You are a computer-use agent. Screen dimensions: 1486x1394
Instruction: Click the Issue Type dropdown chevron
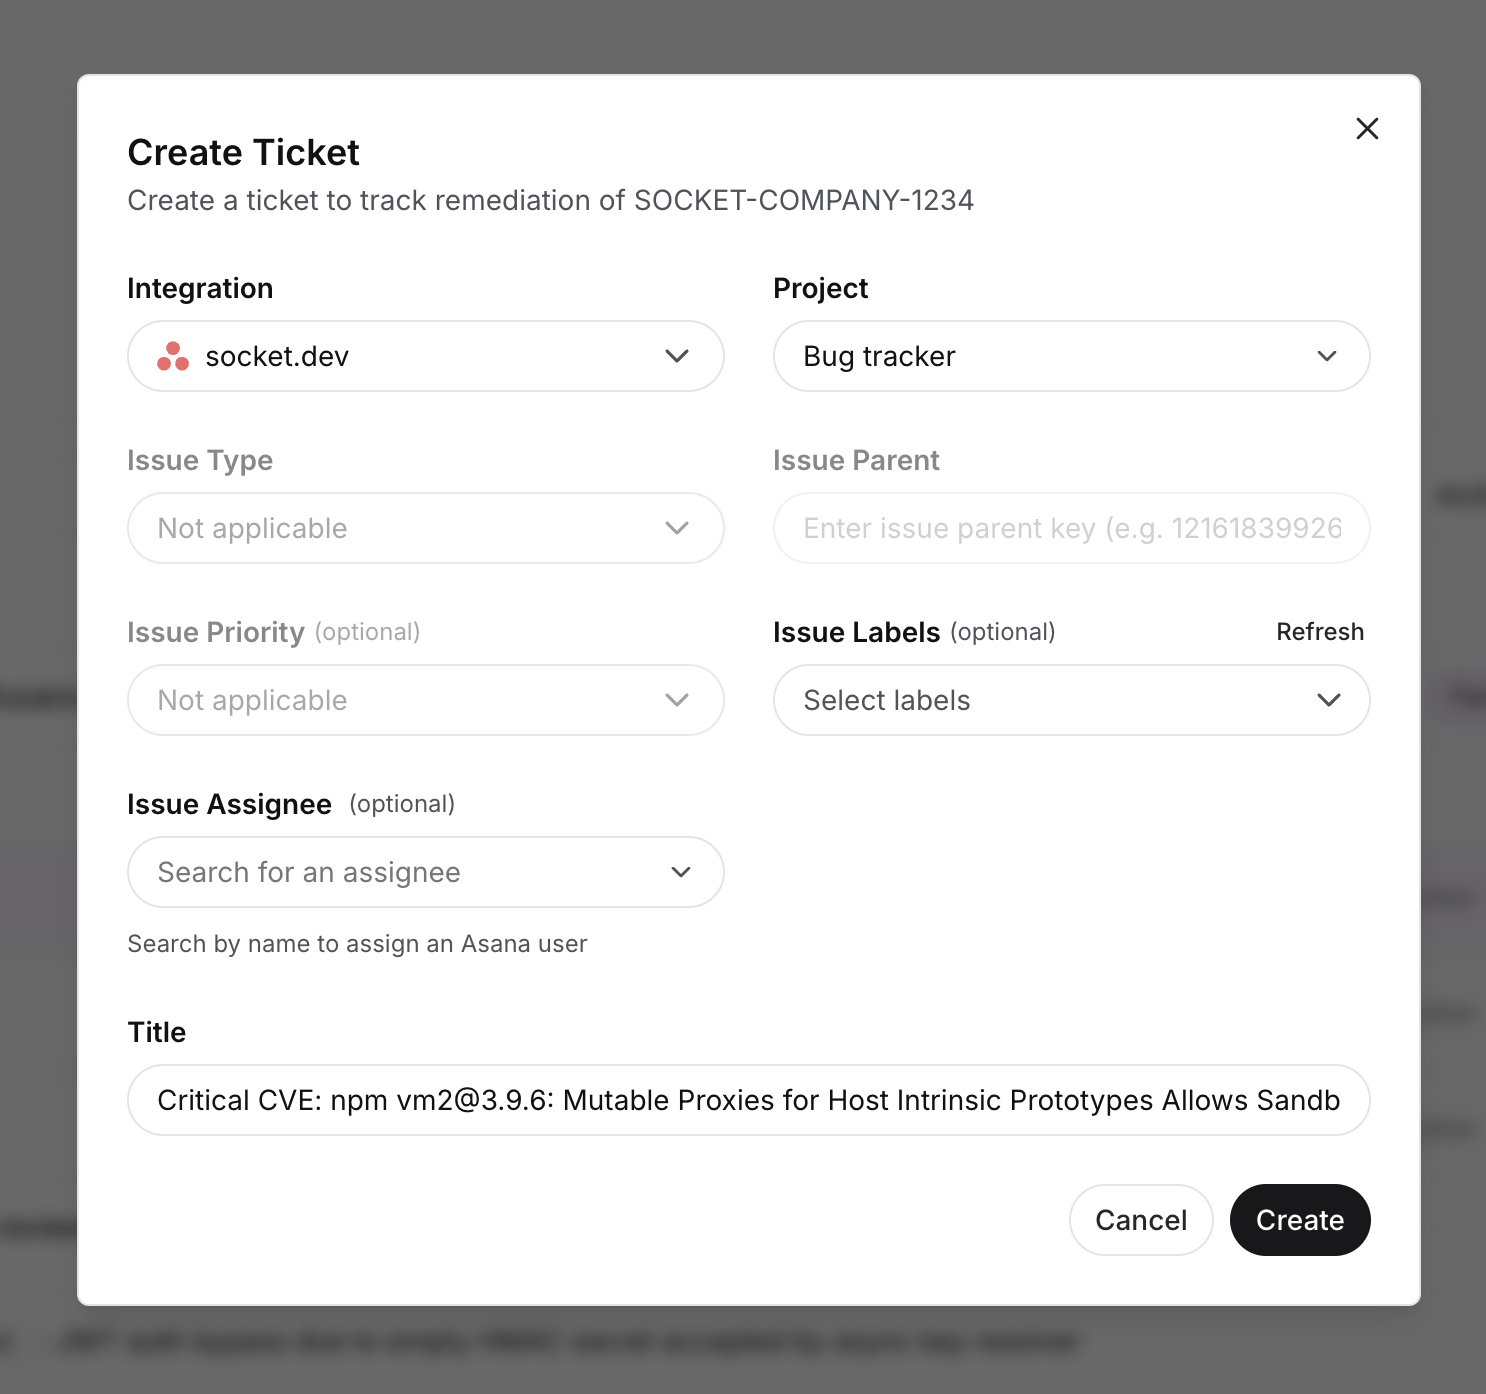[x=677, y=528]
